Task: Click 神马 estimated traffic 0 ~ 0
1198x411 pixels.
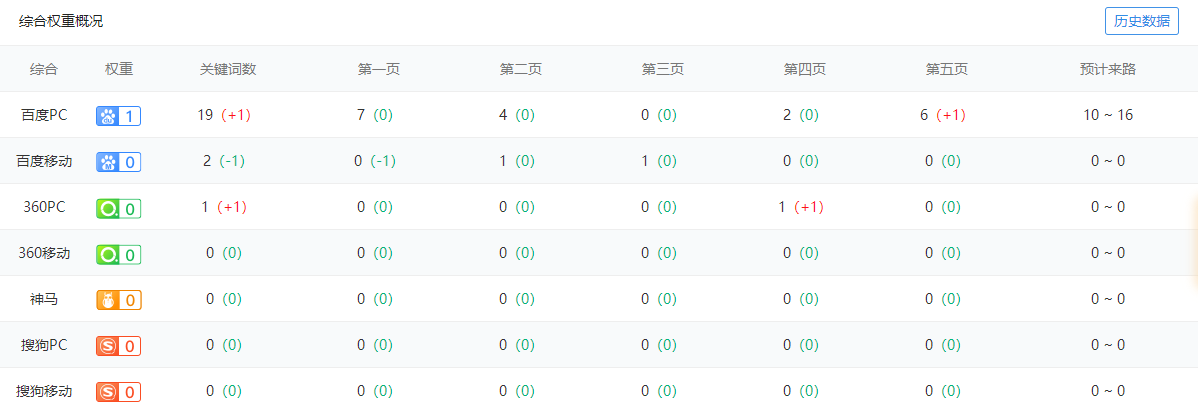Action: click(1108, 299)
